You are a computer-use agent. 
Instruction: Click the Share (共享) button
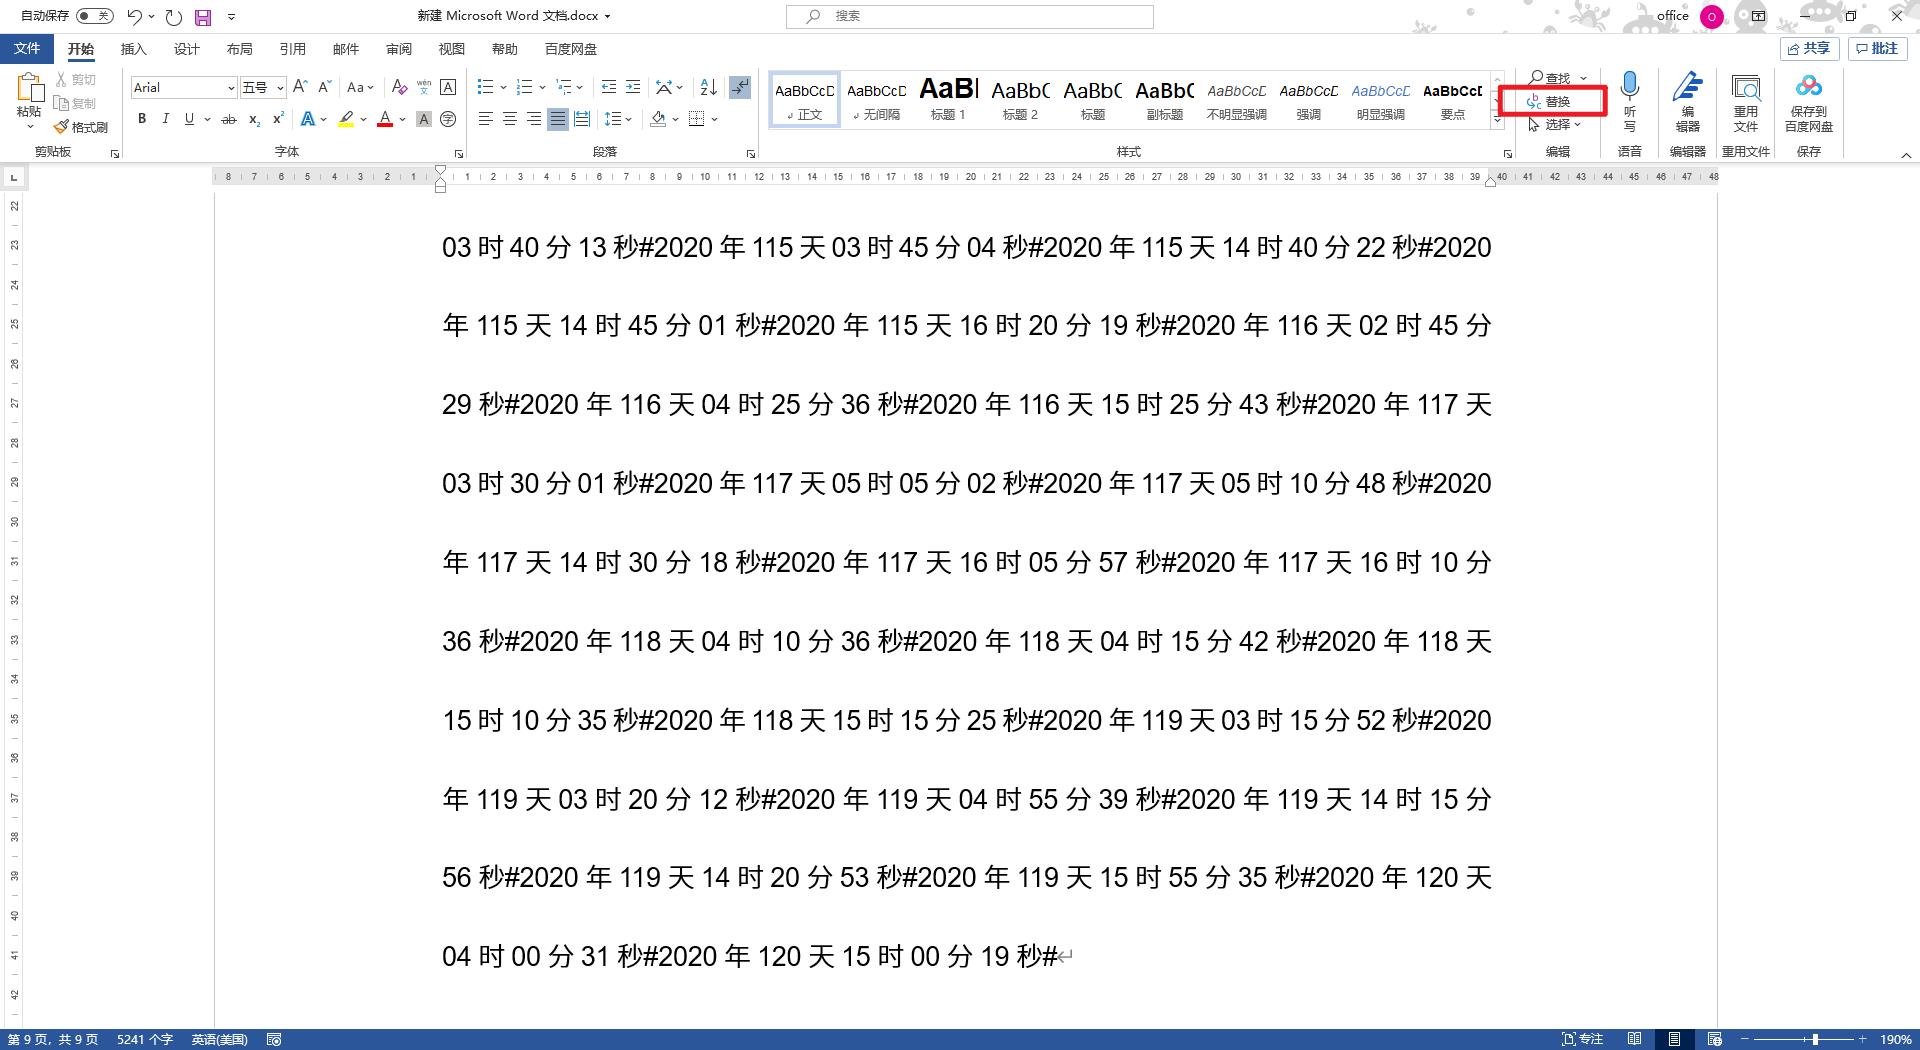coord(1809,48)
